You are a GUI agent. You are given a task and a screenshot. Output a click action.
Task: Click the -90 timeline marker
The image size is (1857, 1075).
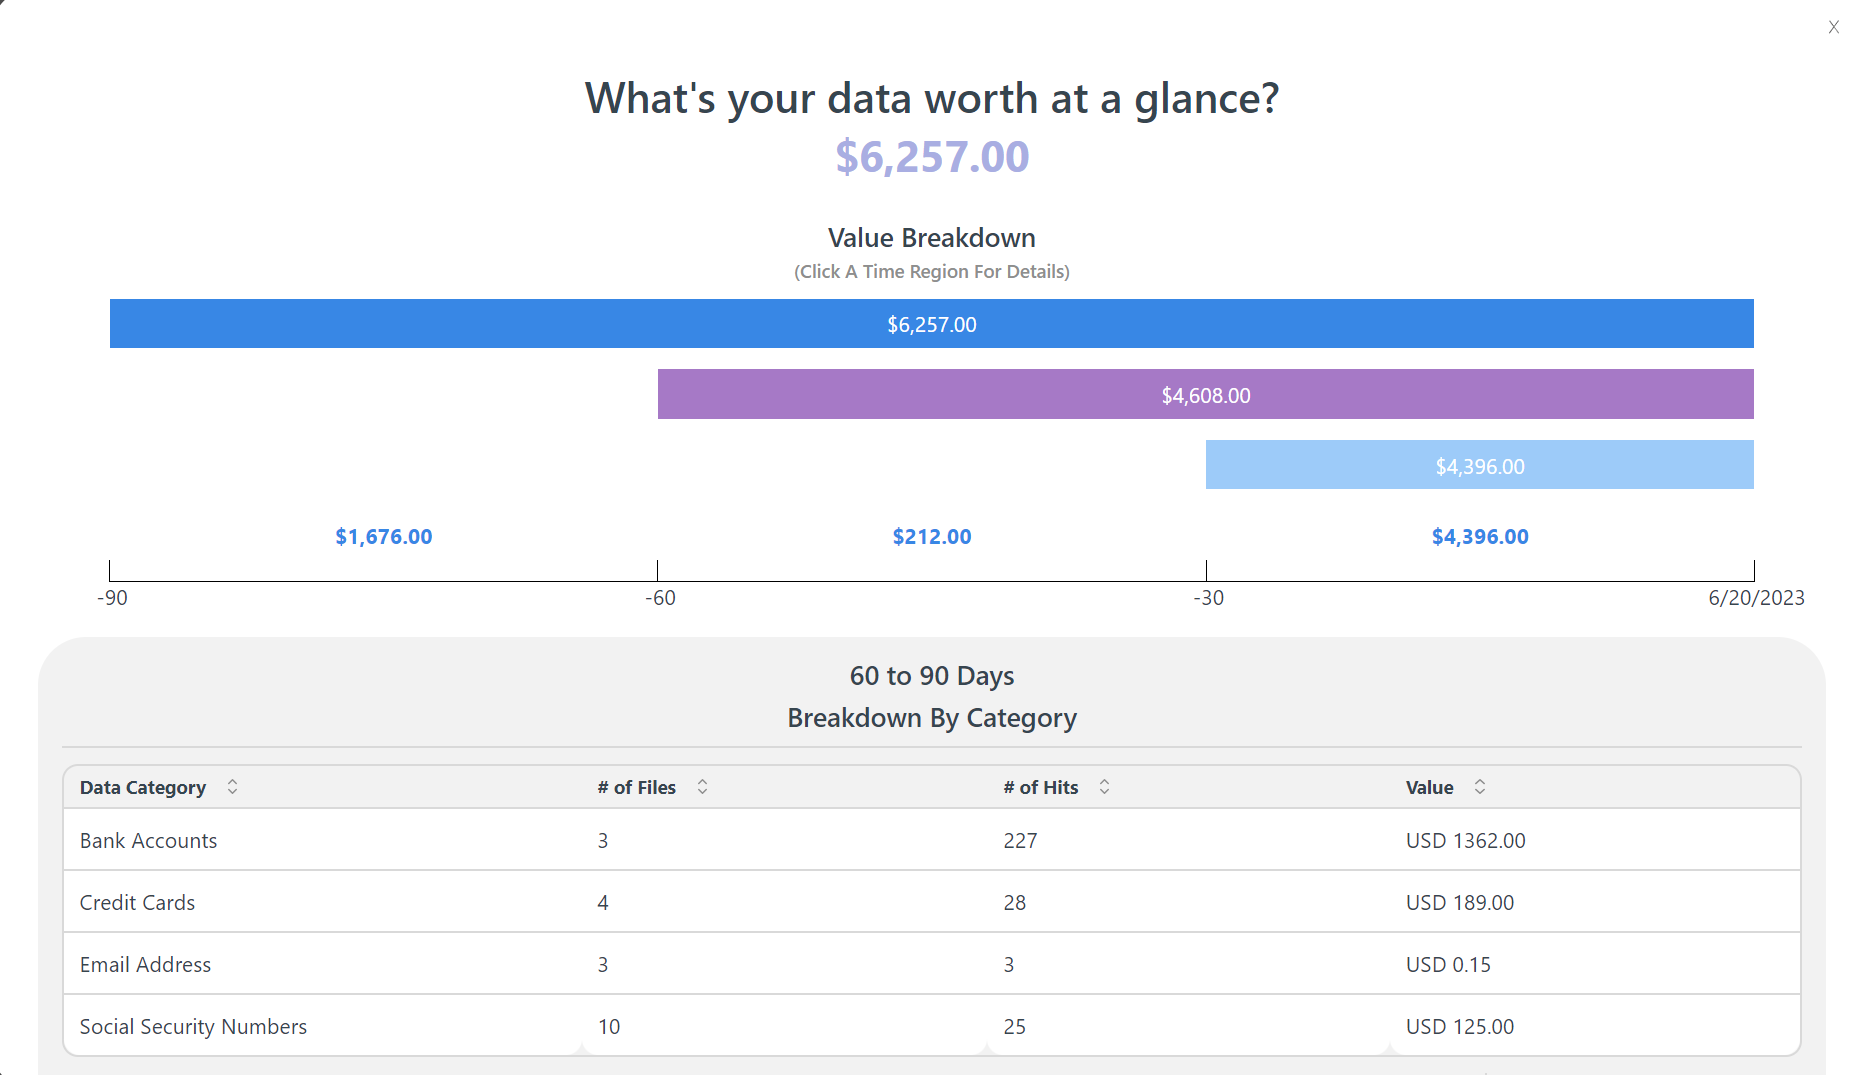(x=112, y=598)
